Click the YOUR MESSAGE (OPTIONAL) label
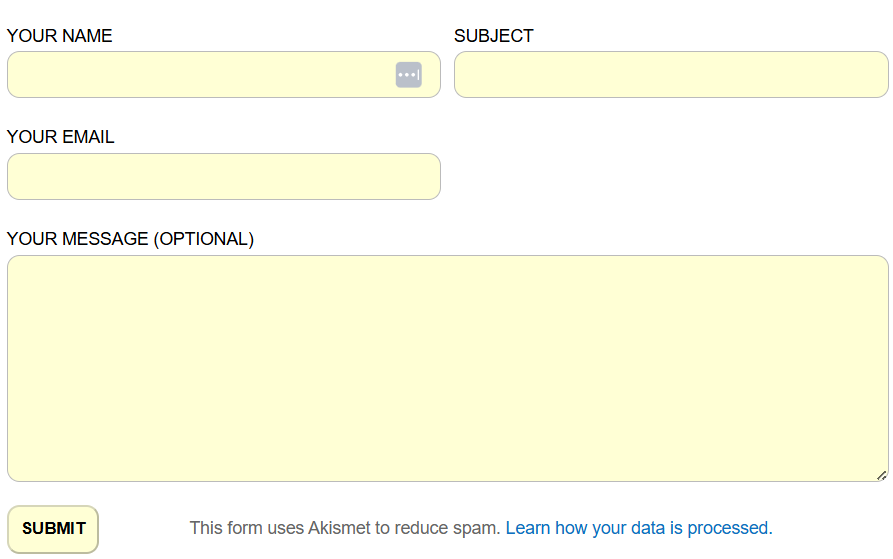This screenshot has width=893, height=559. (x=131, y=239)
